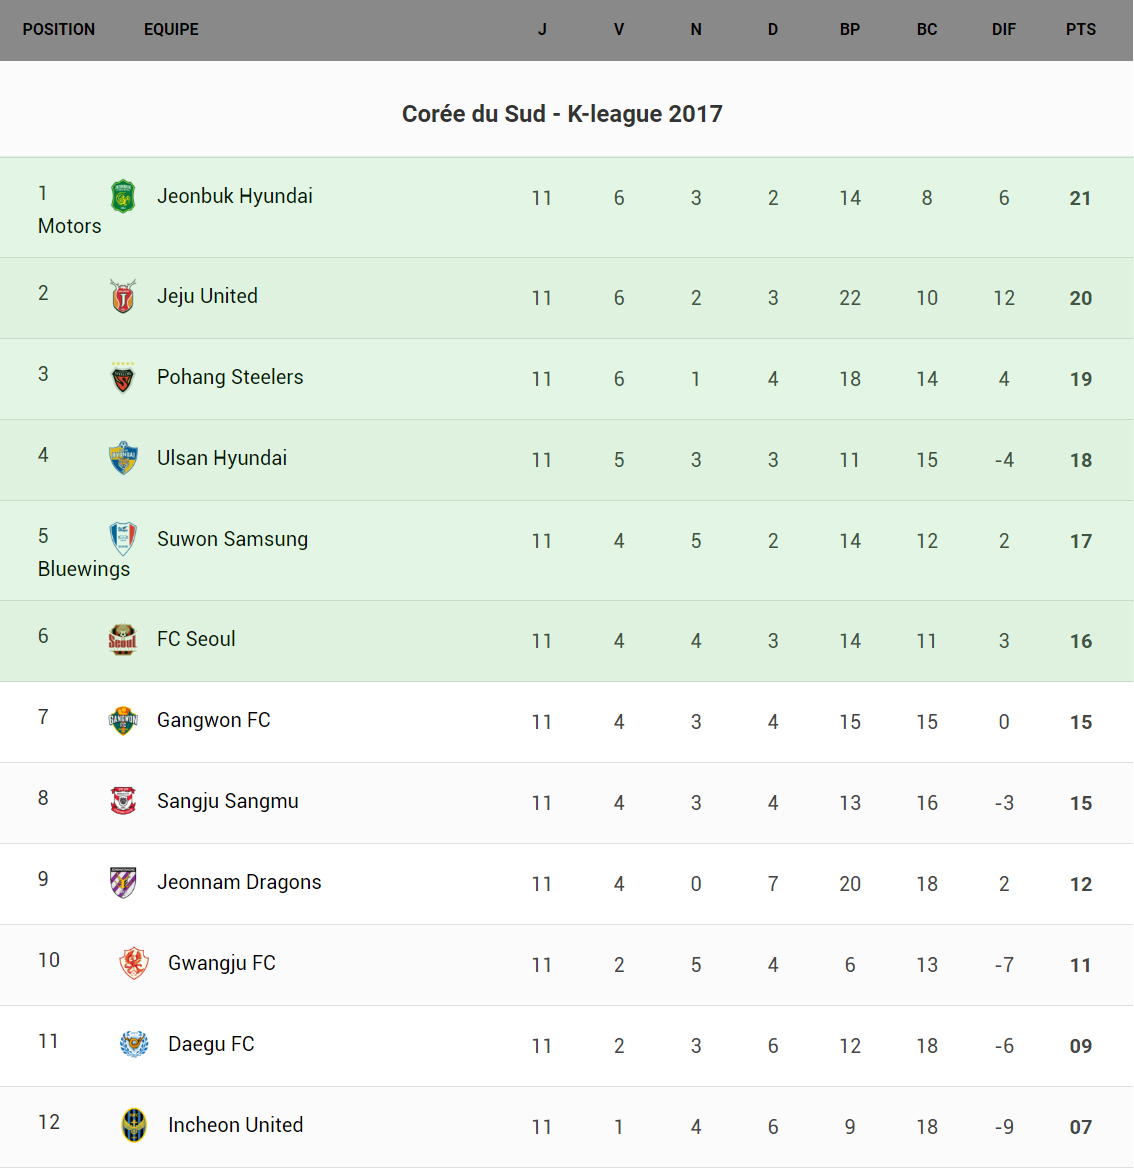Click the Jeonbuk Hyundai club crest
Viewport: 1134px width, 1170px height.
[x=123, y=196]
